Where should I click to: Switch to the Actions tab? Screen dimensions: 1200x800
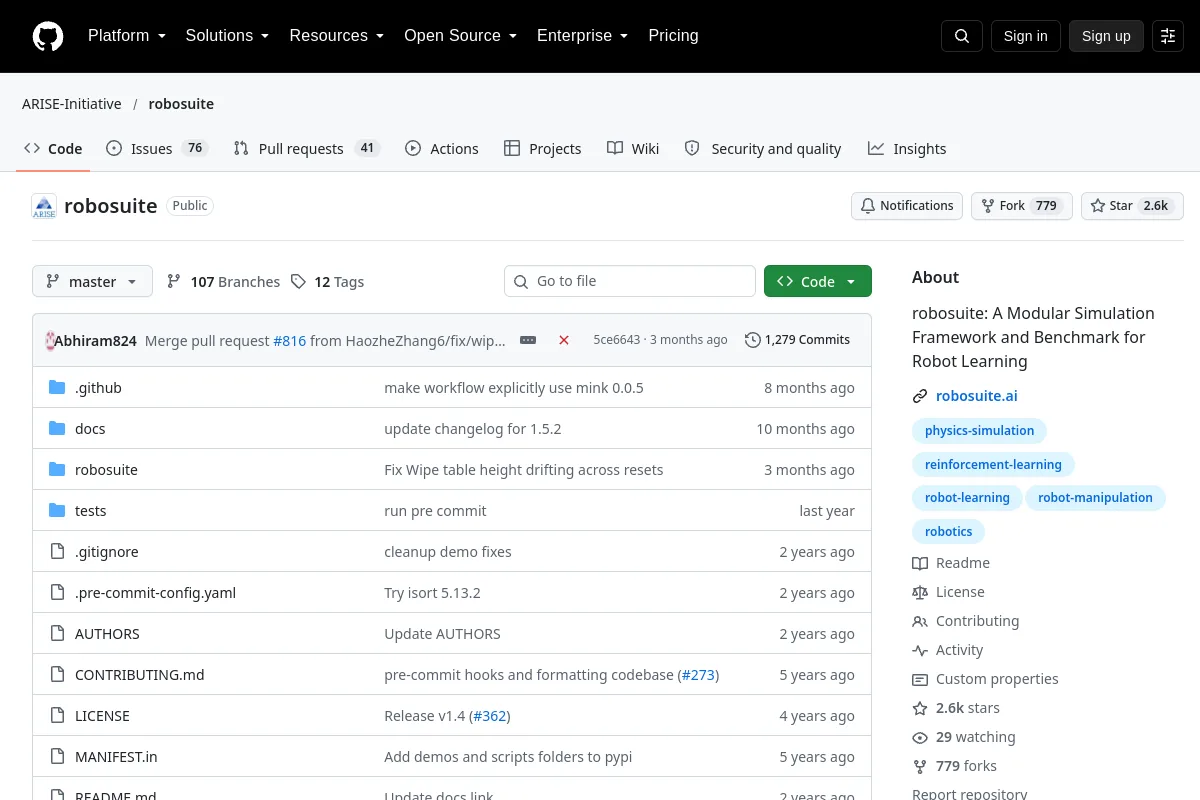(x=442, y=148)
